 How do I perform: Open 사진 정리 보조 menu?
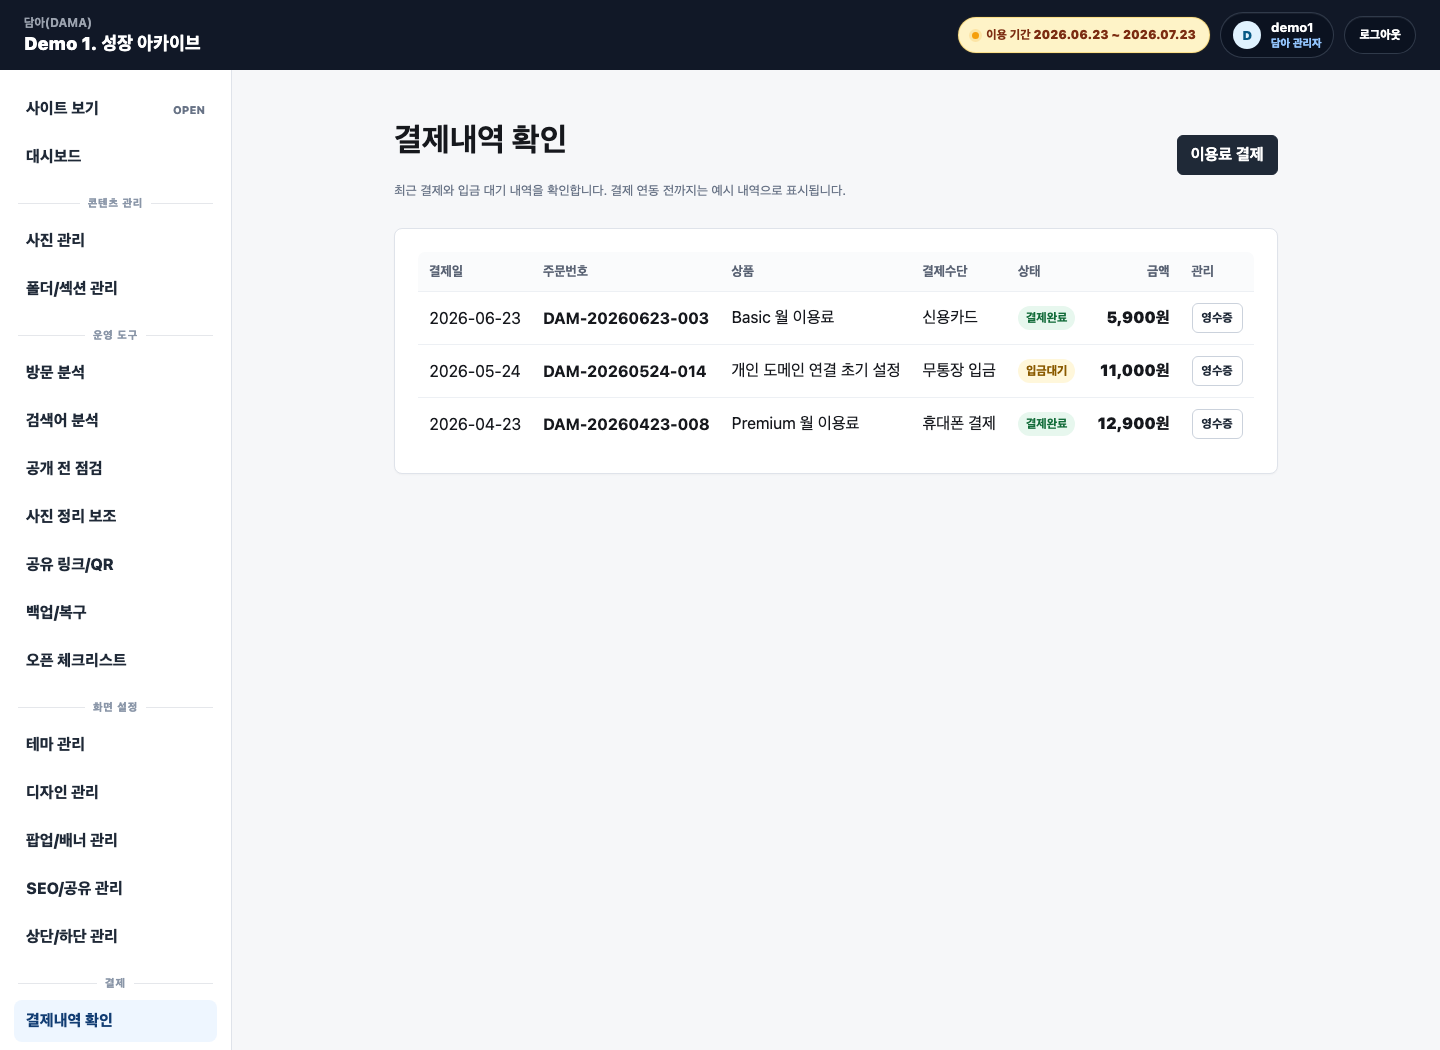(115, 516)
